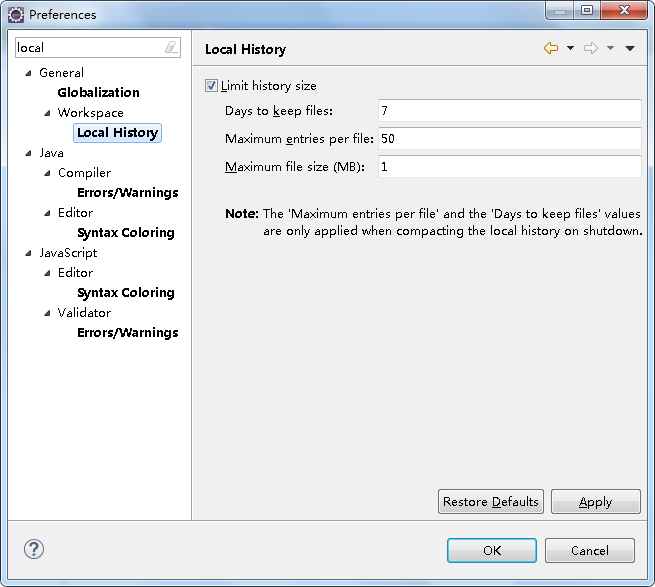Select the General tree label
The width and height of the screenshot is (655, 587).
click(x=61, y=73)
